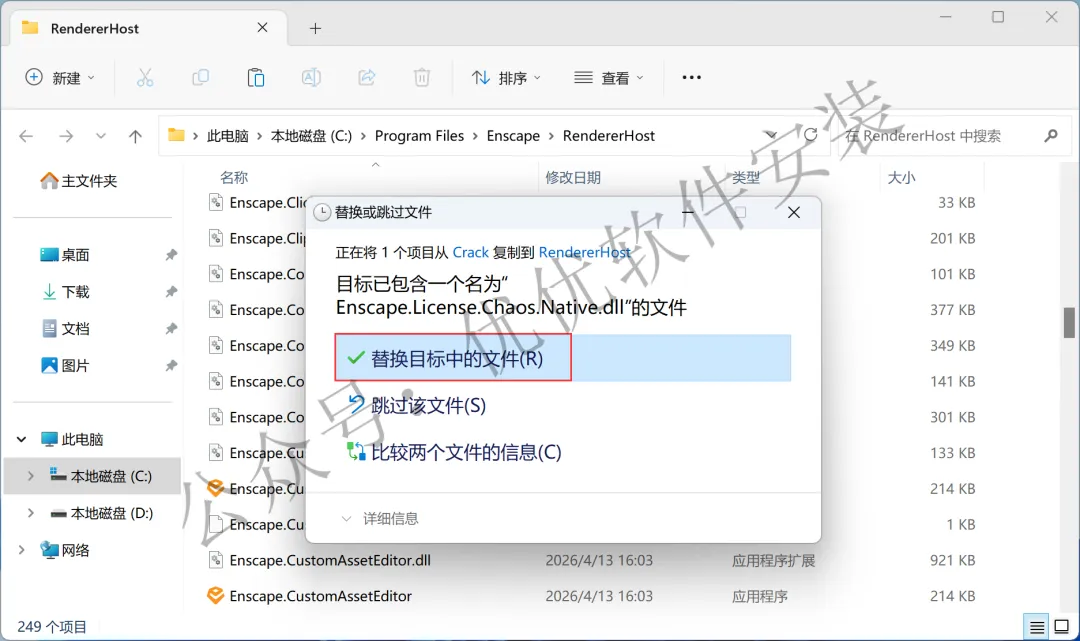Sort by the 修改日期 column header
1080x641 pixels.
point(572,178)
